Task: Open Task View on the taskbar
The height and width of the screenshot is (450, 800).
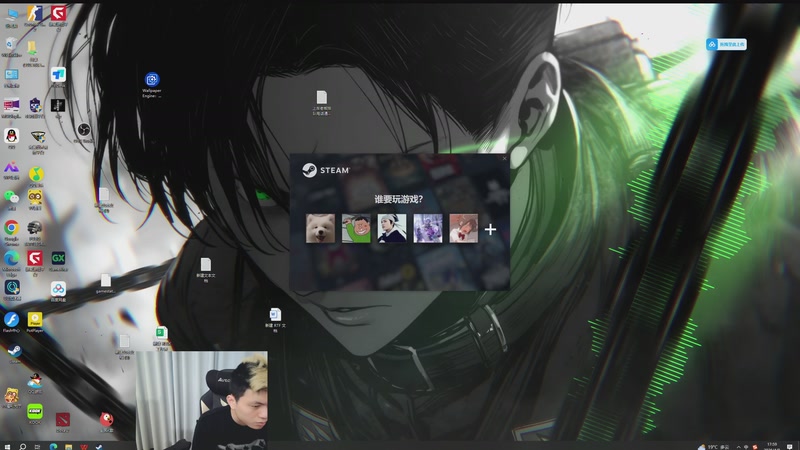Action: pos(37,446)
